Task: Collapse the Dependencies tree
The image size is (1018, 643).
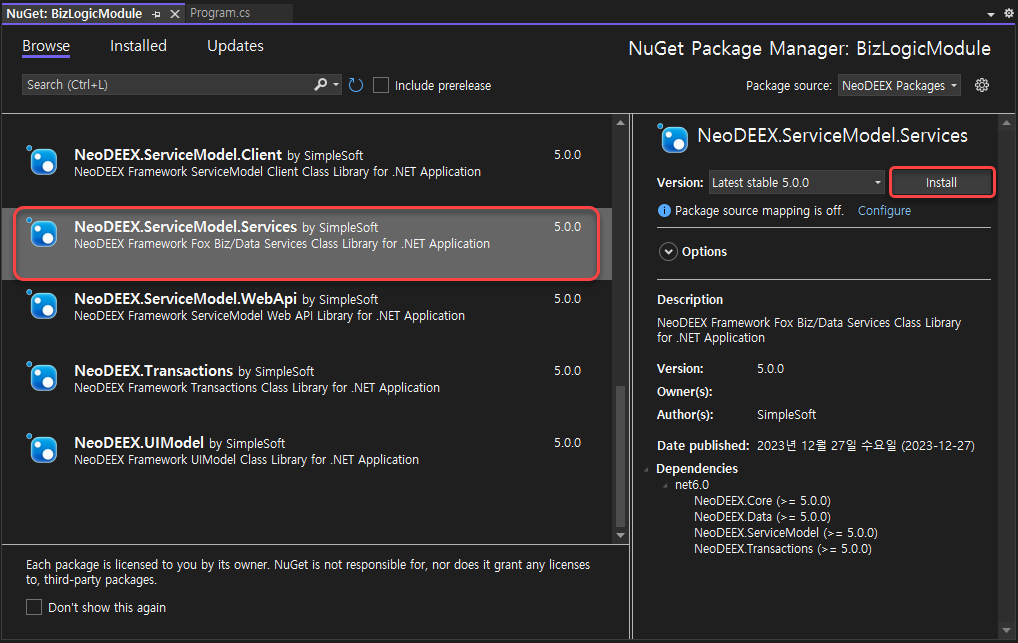Action: pyautogui.click(x=647, y=469)
